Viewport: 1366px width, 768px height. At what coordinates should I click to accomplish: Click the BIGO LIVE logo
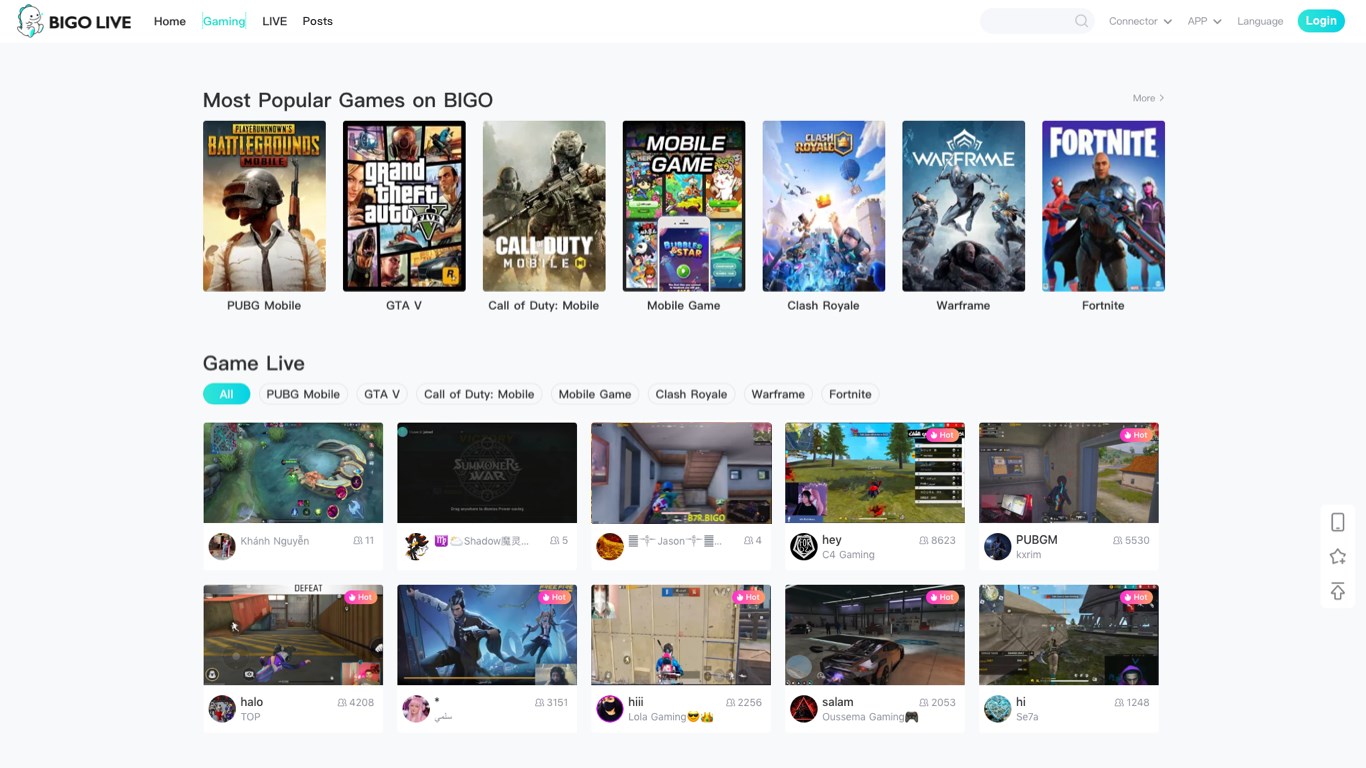coord(72,20)
